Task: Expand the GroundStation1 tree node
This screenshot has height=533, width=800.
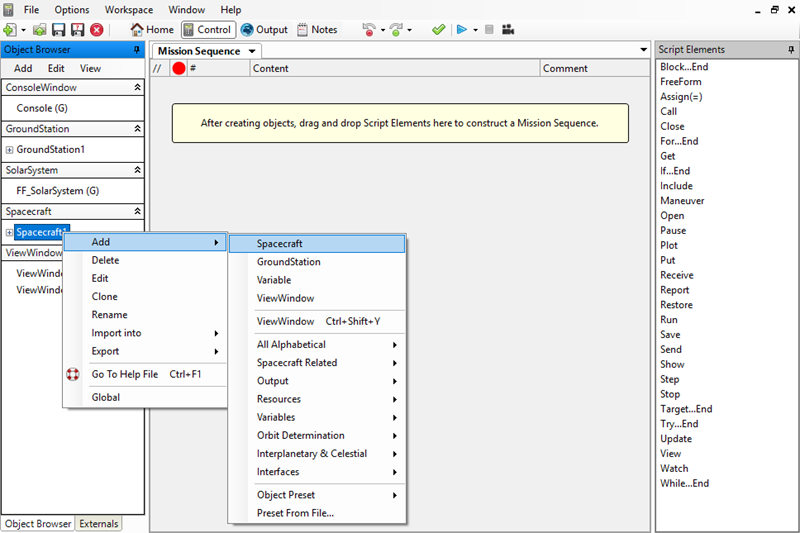Action: pos(9,150)
